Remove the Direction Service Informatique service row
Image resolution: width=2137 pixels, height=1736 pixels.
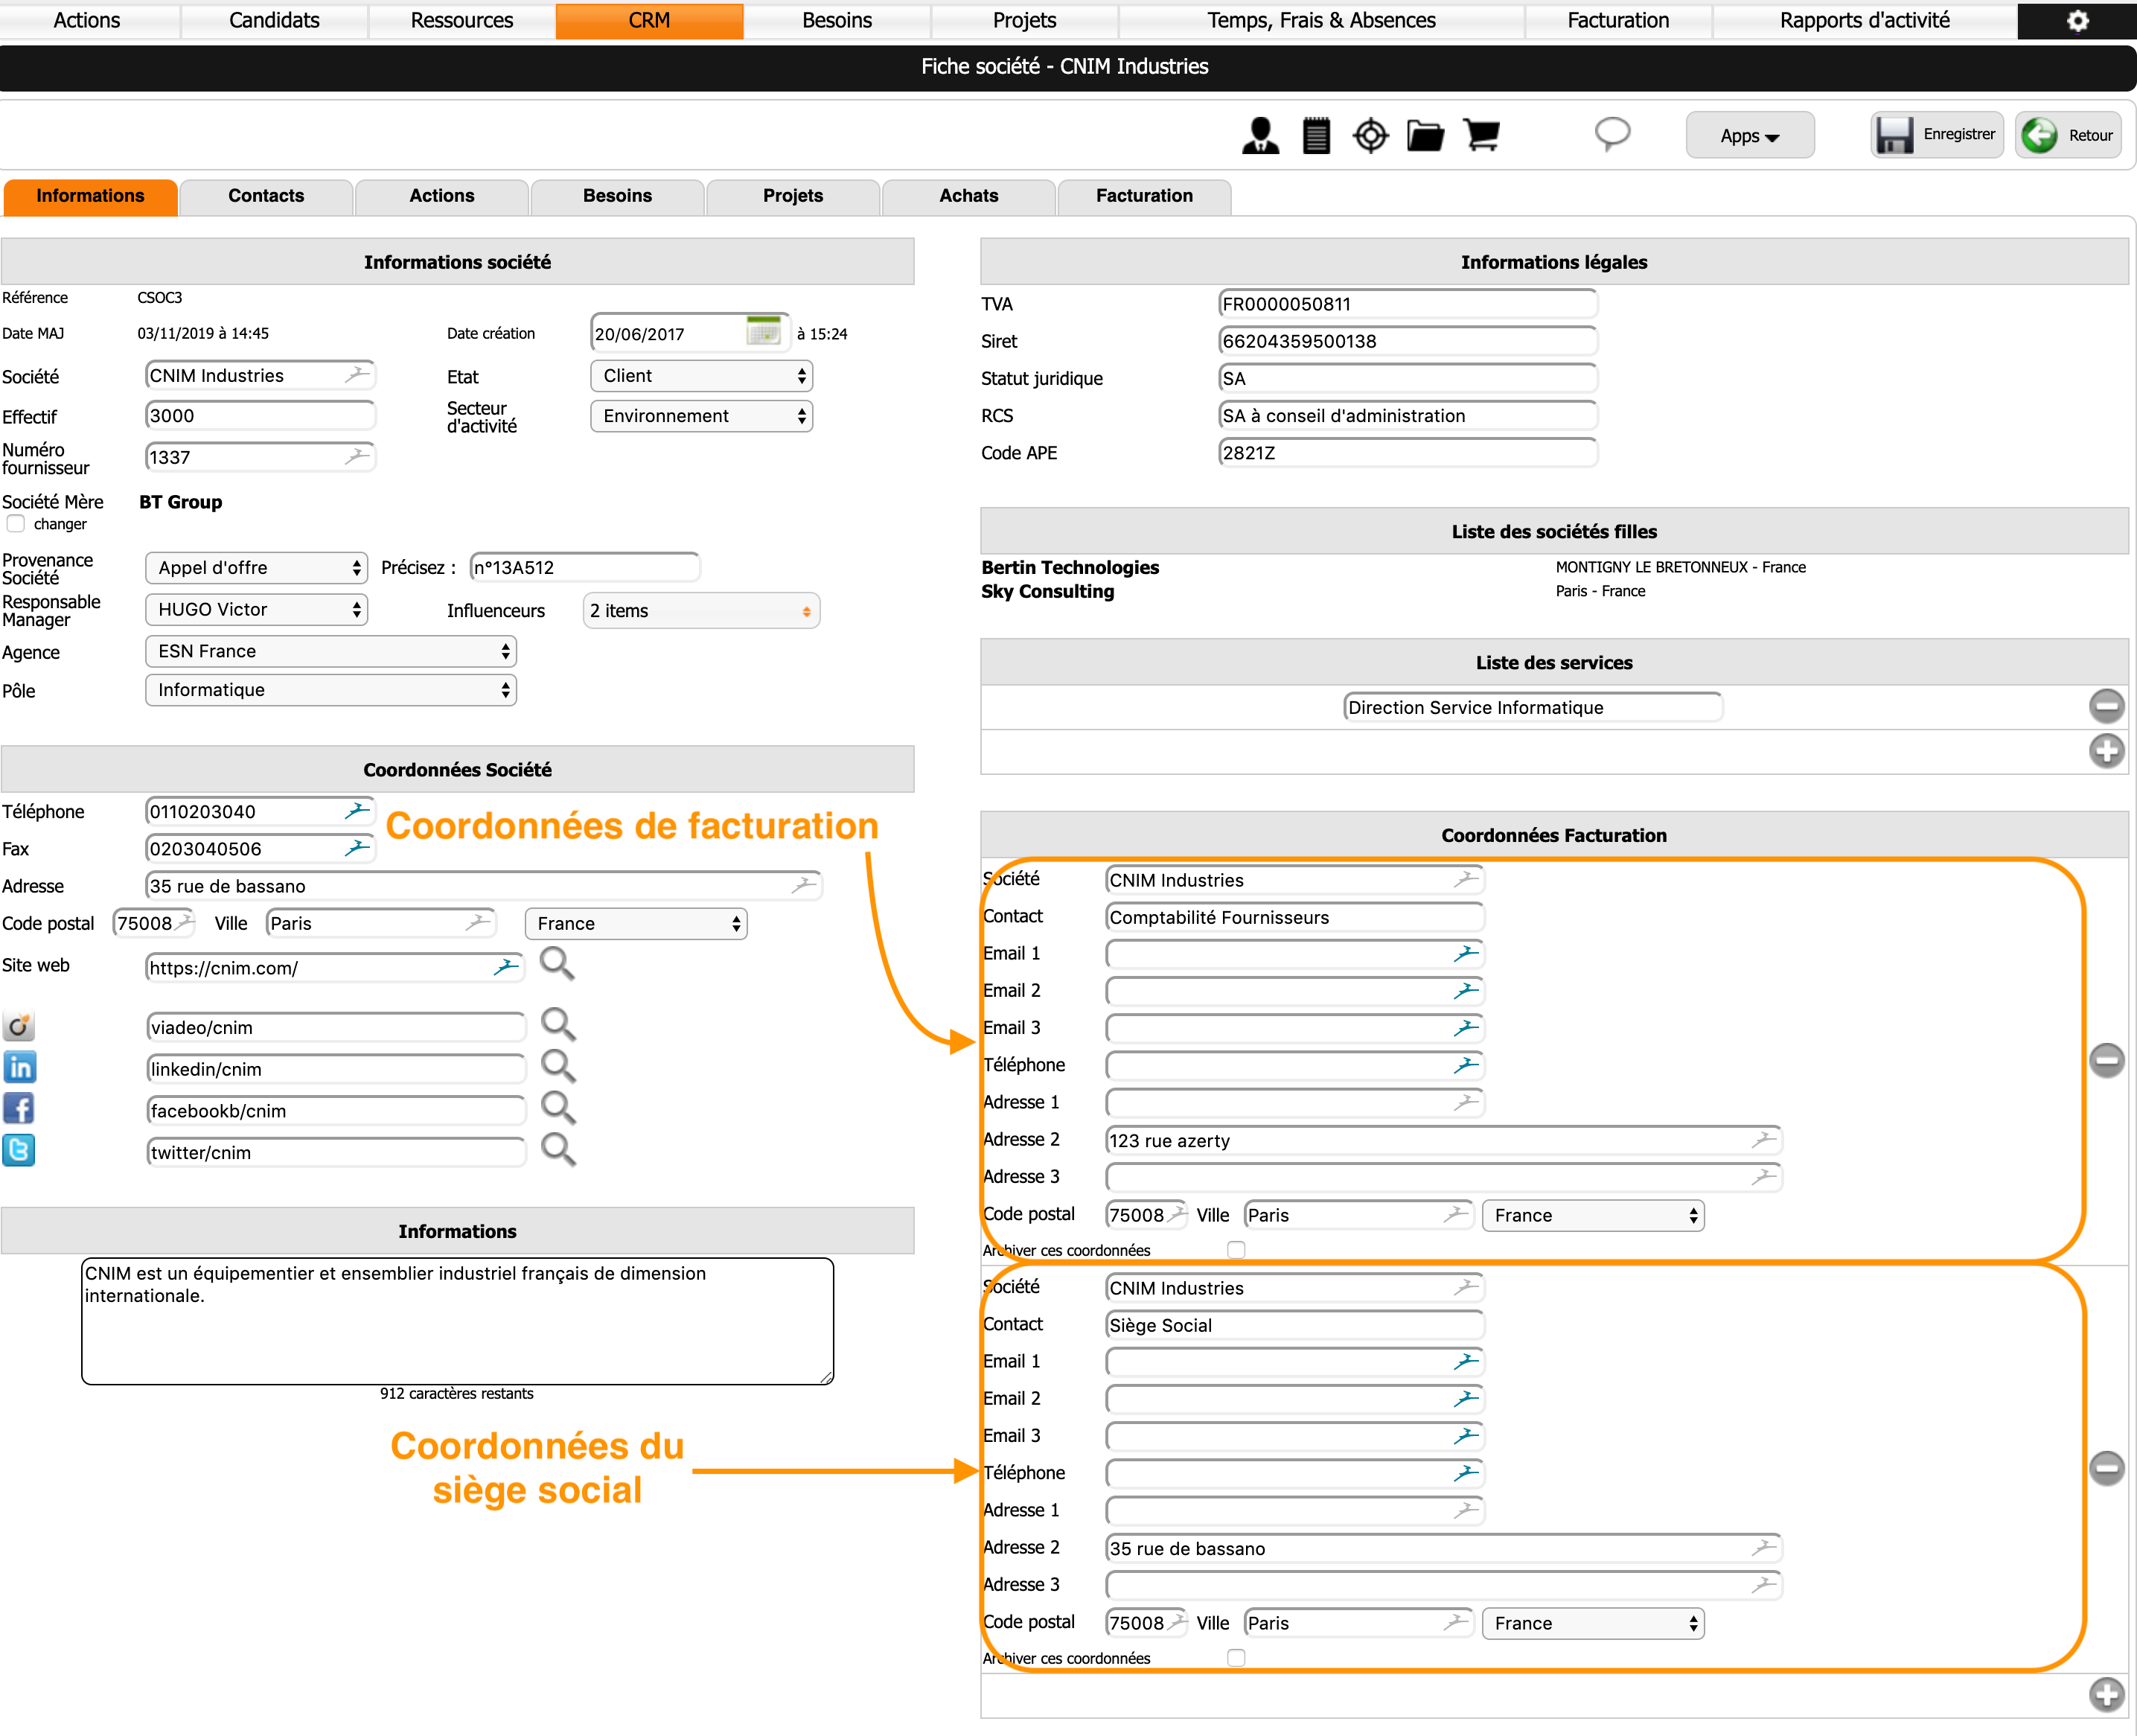coord(2107,706)
